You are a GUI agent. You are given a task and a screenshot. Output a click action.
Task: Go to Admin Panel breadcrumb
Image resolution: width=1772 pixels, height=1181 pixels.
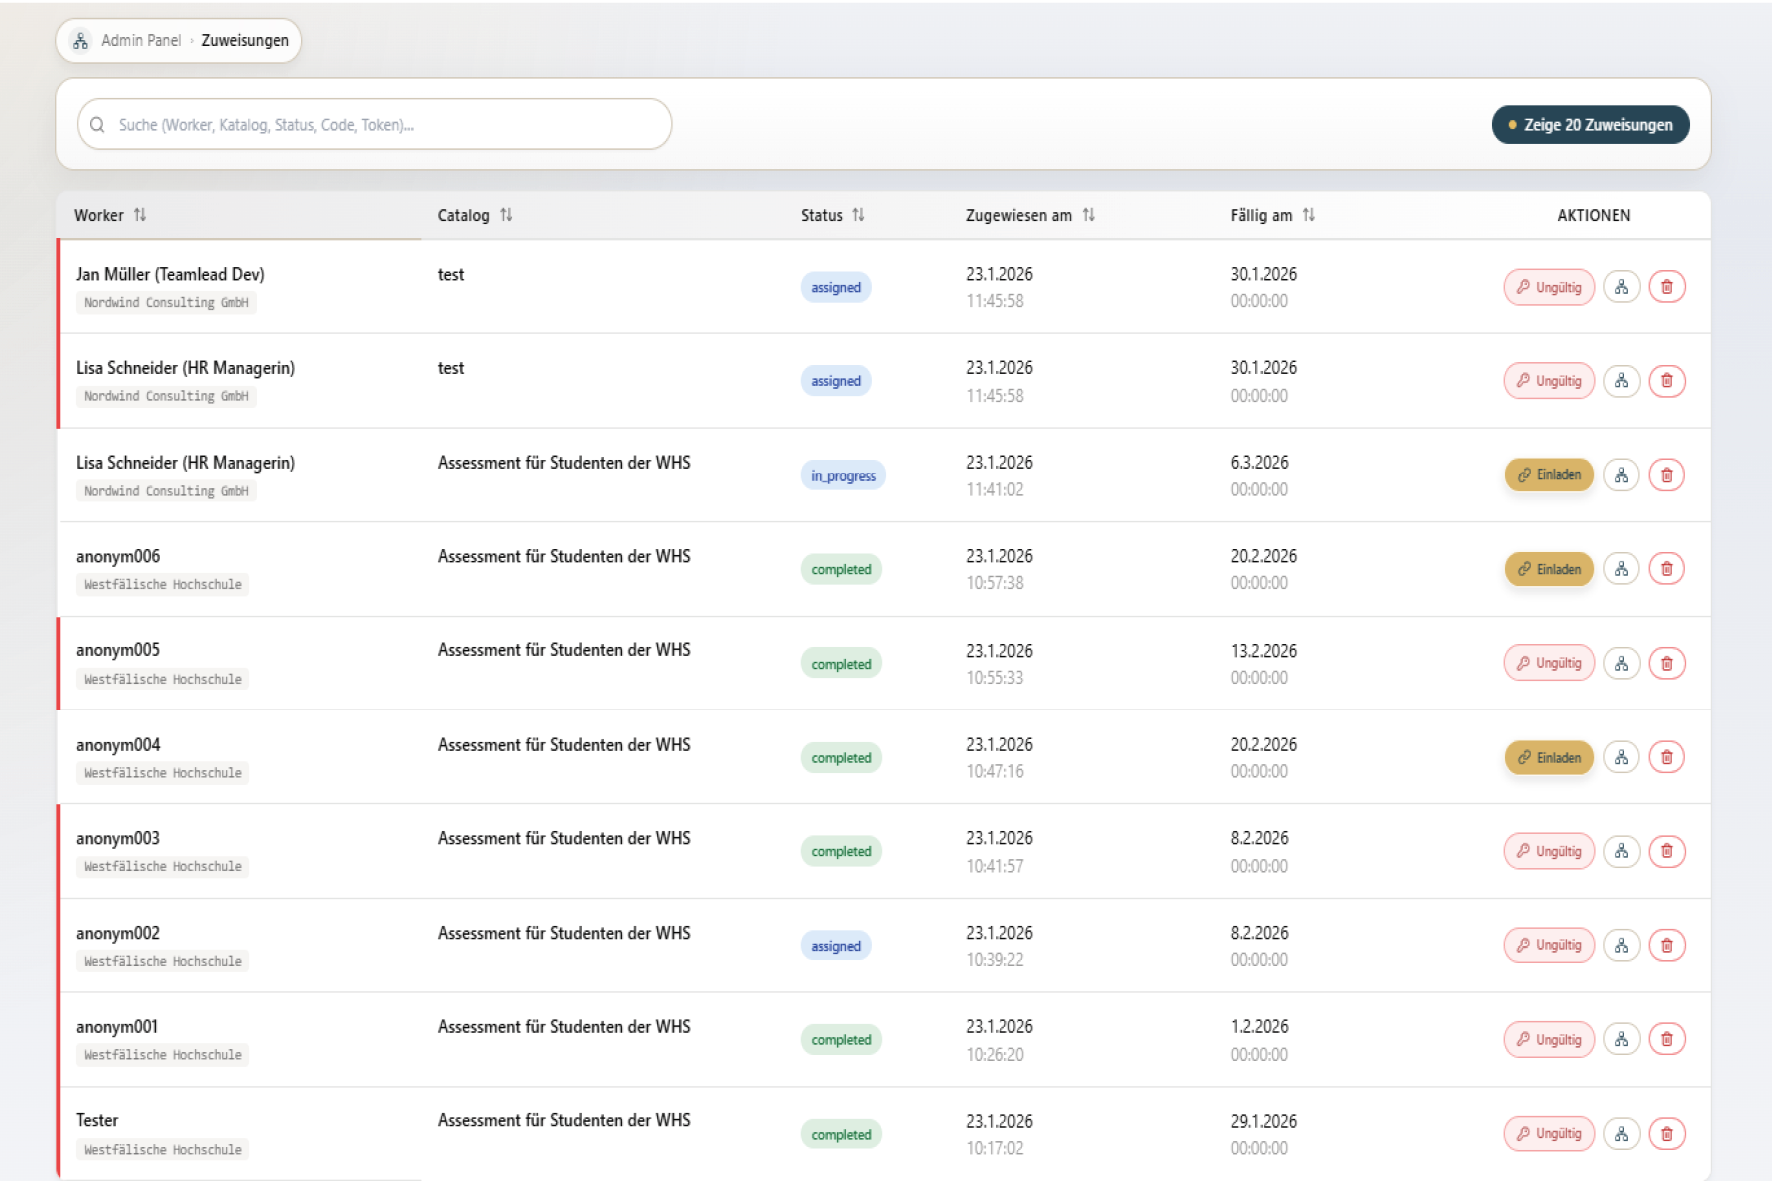pos(141,41)
